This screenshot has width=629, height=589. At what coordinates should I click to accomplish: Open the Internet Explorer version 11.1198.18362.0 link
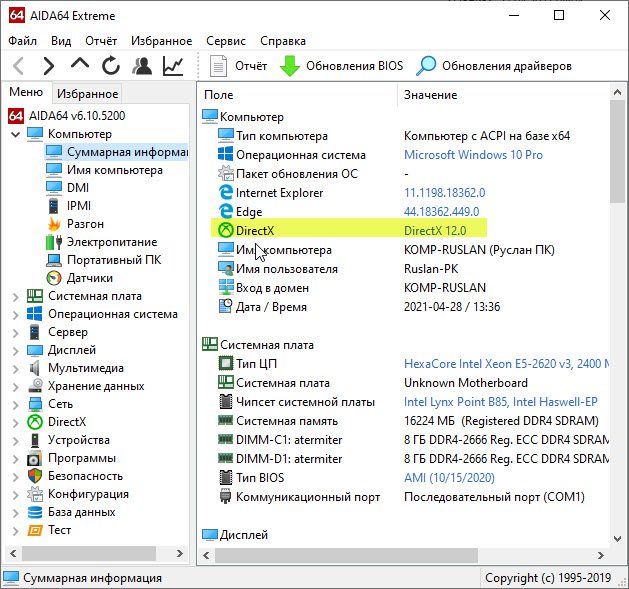(444, 193)
